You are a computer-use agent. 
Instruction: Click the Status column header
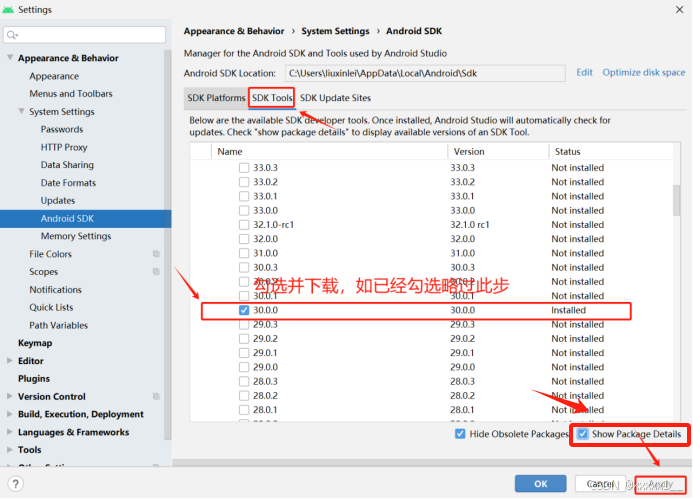pos(611,152)
